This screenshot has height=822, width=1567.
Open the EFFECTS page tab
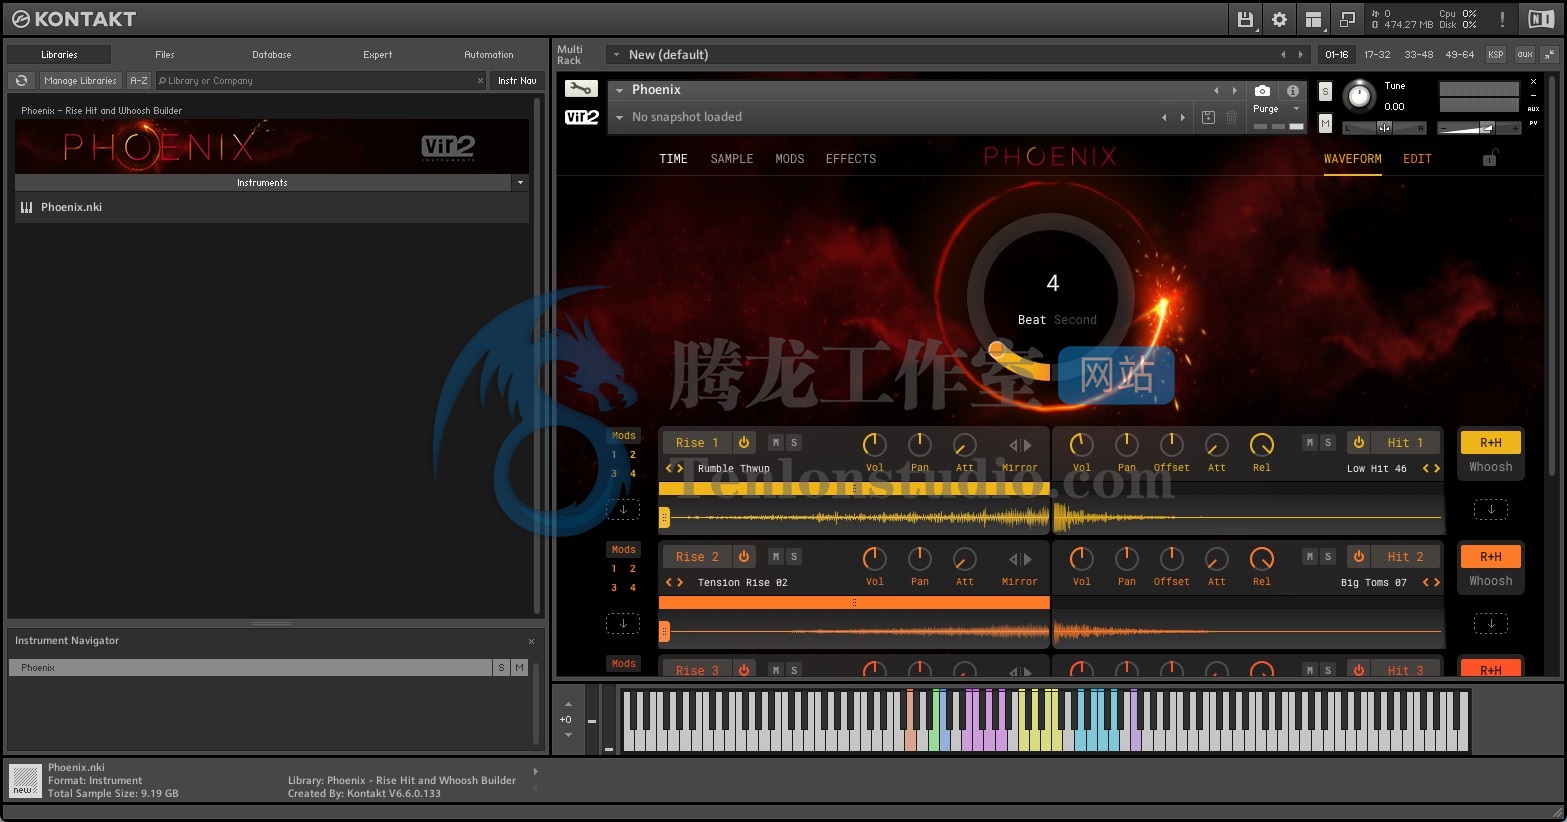click(x=851, y=159)
